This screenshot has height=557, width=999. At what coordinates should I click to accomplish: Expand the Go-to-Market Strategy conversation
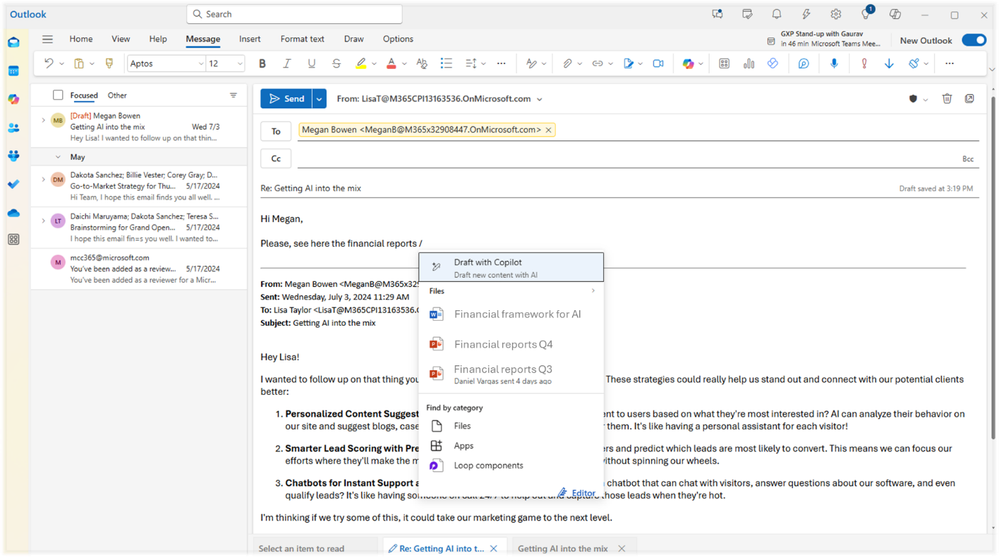pyautogui.click(x=43, y=180)
